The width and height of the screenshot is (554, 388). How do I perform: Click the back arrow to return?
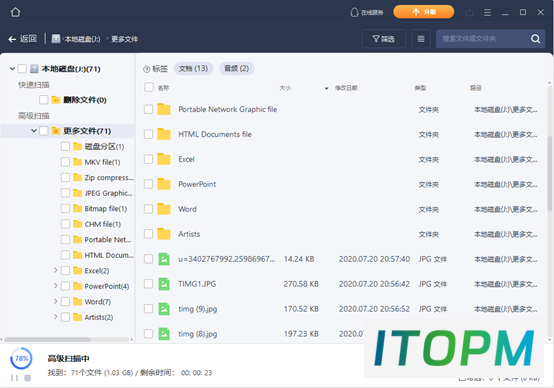tap(12, 39)
